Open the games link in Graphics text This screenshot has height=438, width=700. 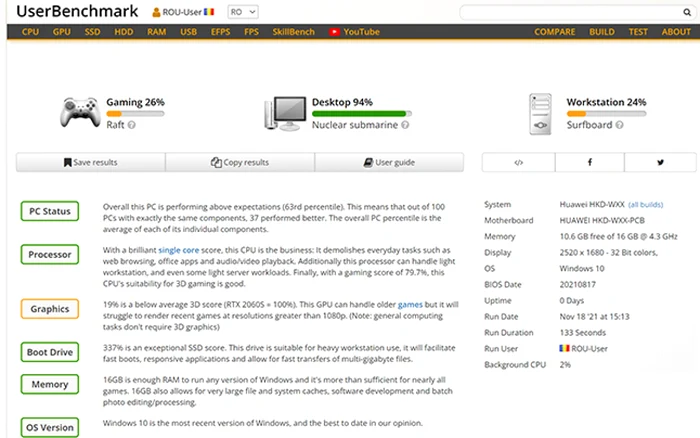point(410,305)
